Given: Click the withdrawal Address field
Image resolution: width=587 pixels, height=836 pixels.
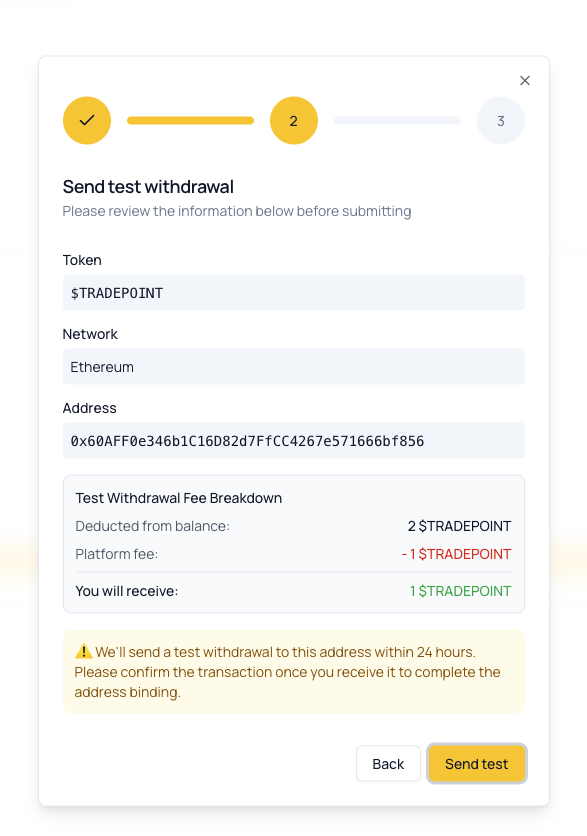Looking at the screenshot, I should (293, 440).
